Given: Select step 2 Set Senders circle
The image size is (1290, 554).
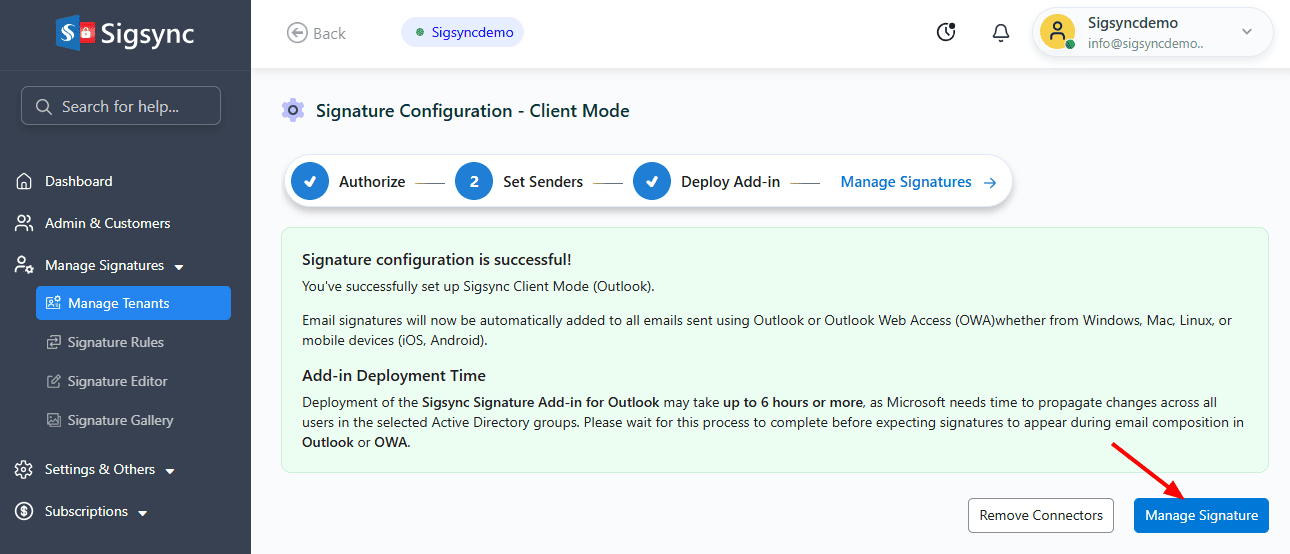Looking at the screenshot, I should pos(474,182).
